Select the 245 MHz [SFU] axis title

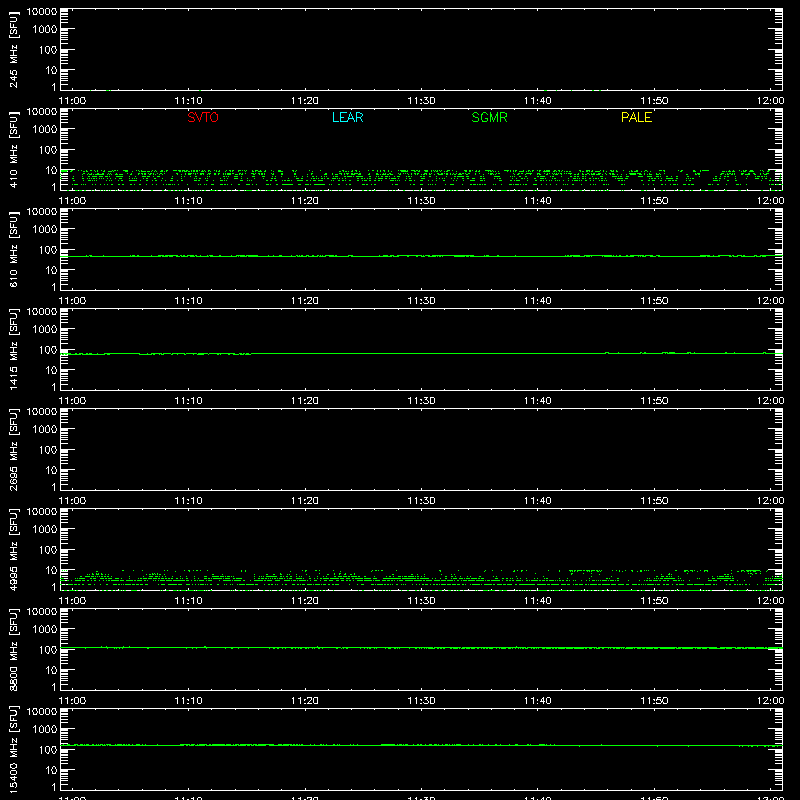click(13, 49)
